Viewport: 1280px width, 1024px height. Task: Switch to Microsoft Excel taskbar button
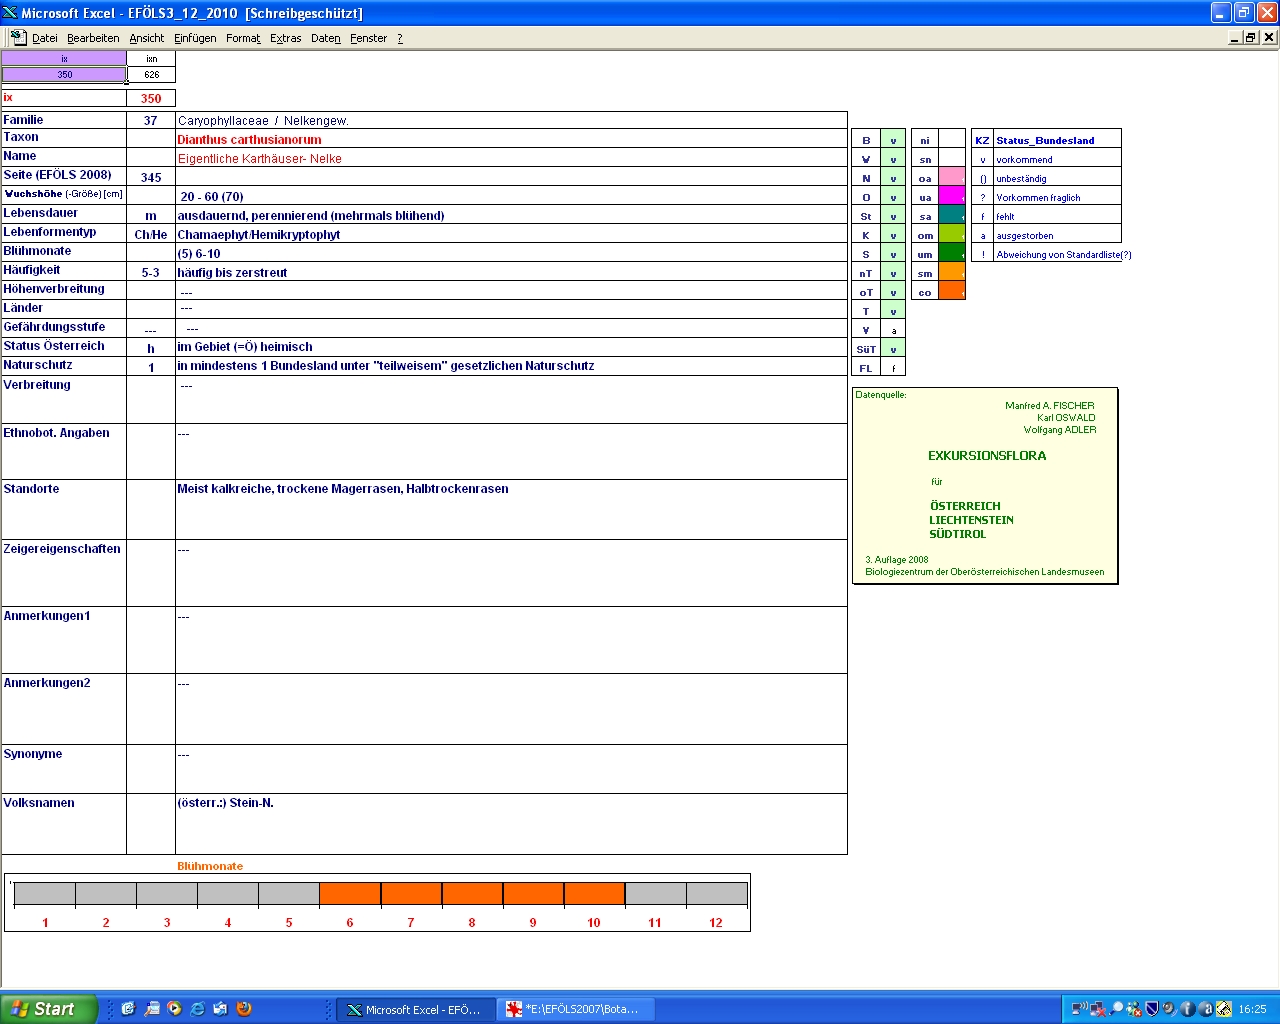416,1009
